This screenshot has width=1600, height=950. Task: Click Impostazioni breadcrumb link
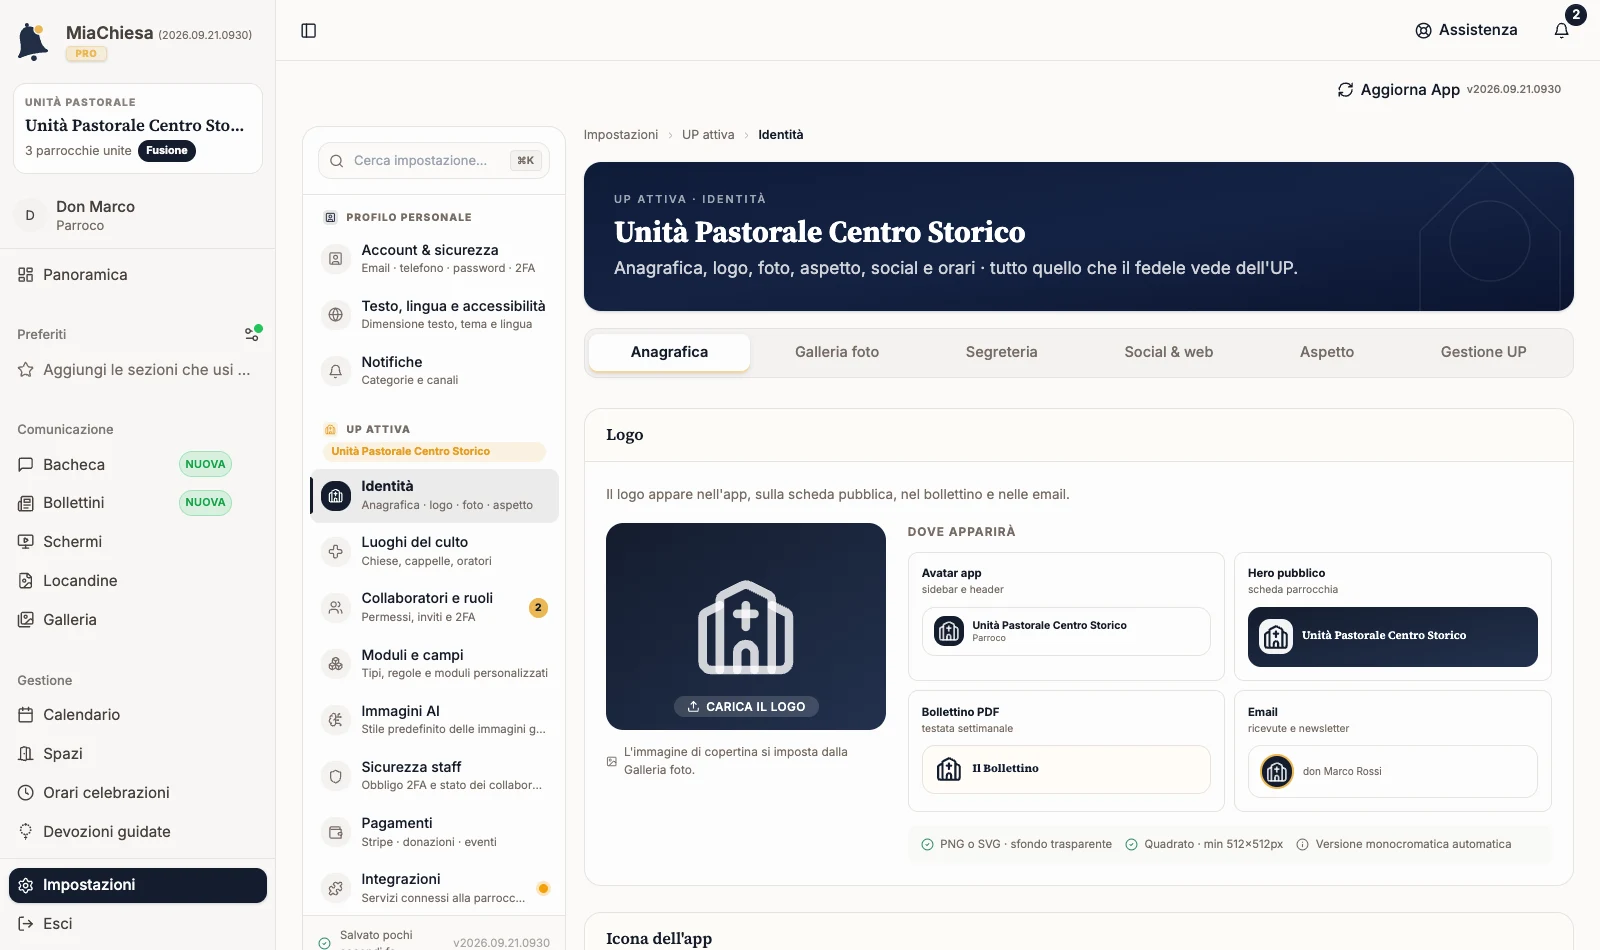[x=621, y=135]
